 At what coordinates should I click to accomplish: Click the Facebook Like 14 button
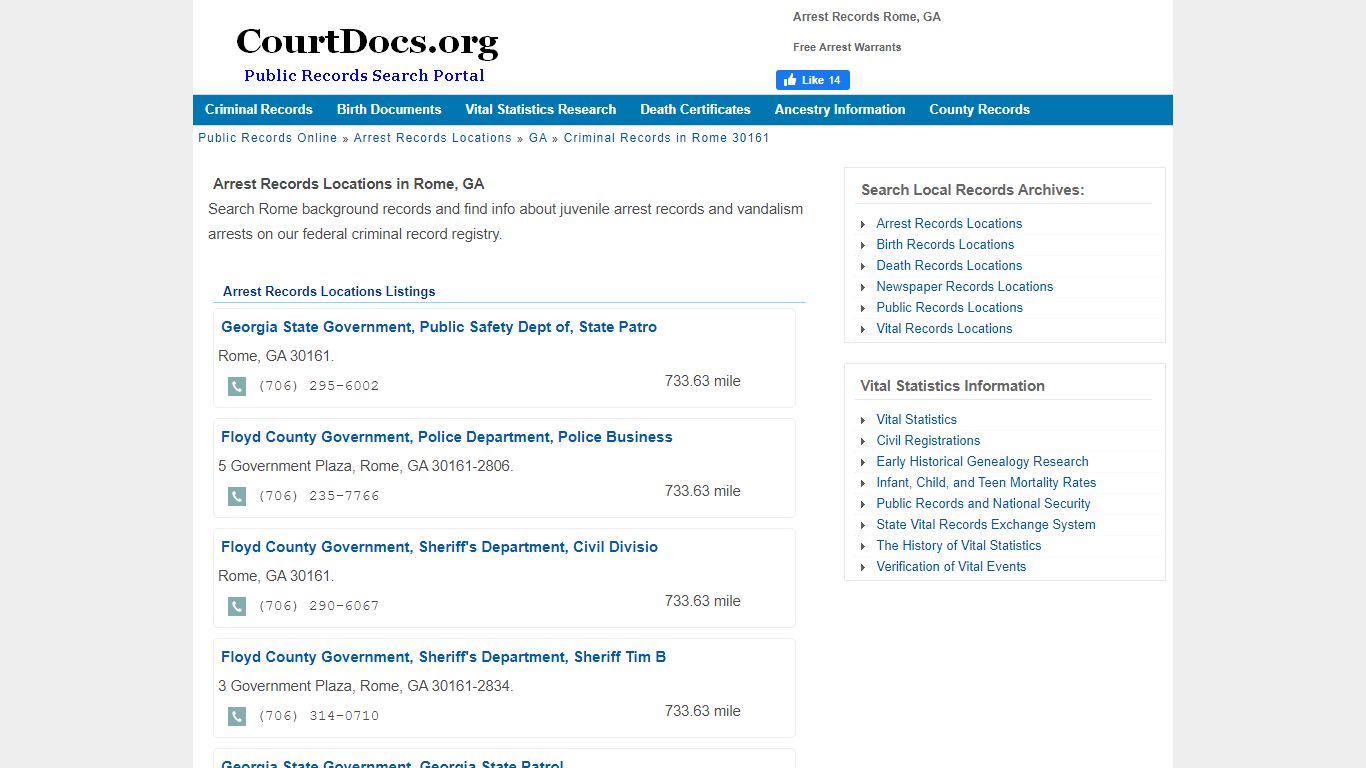click(813, 80)
